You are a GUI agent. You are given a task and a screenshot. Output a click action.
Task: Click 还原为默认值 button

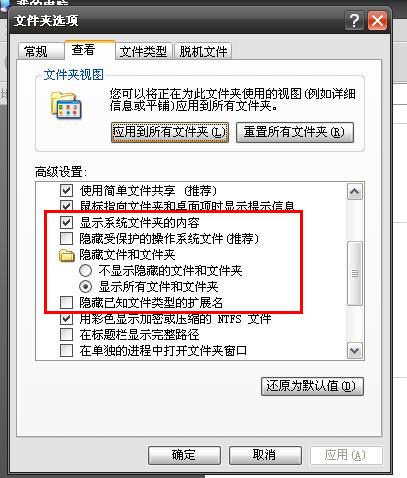point(312,386)
